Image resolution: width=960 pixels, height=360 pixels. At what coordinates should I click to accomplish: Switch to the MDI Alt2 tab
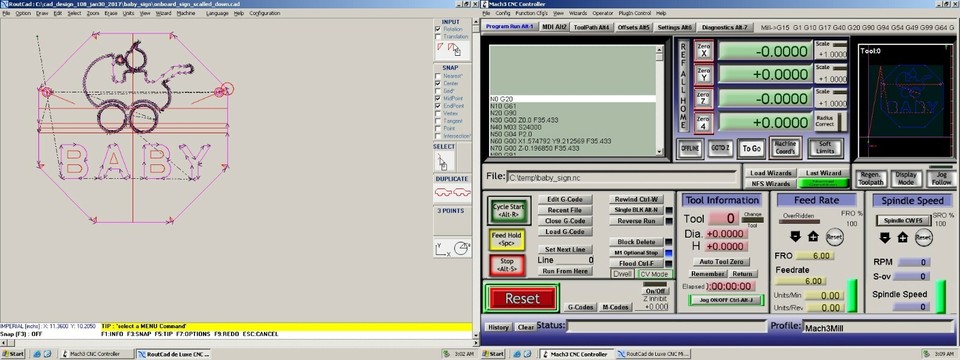pos(555,27)
